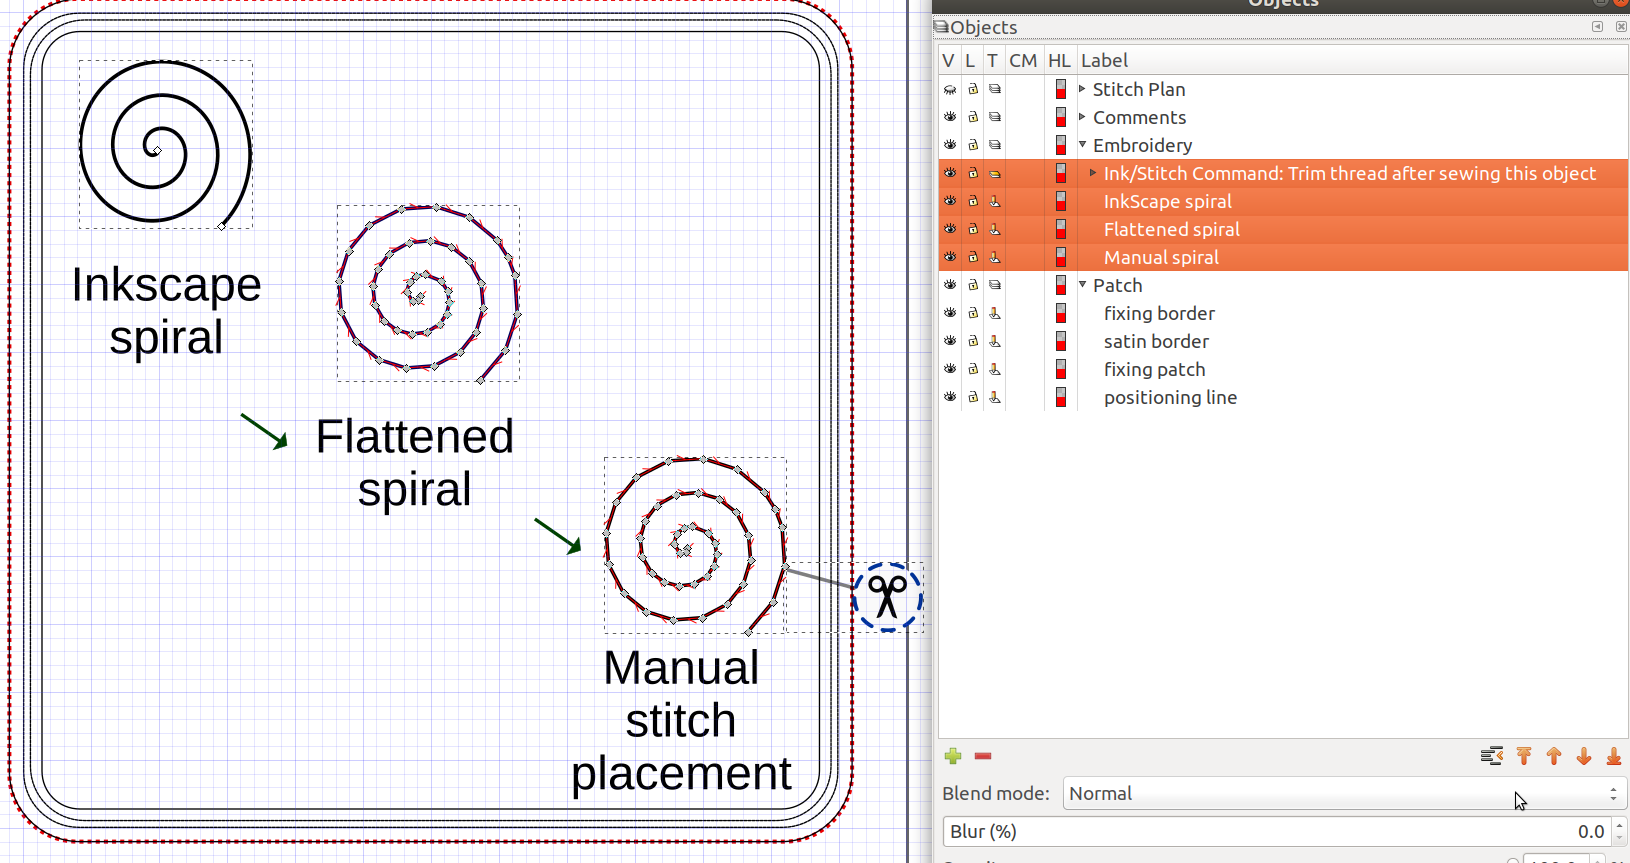This screenshot has width=1630, height=863.
Task: Lower selection to bottom with the barred down arrow
Action: pos(1614,756)
